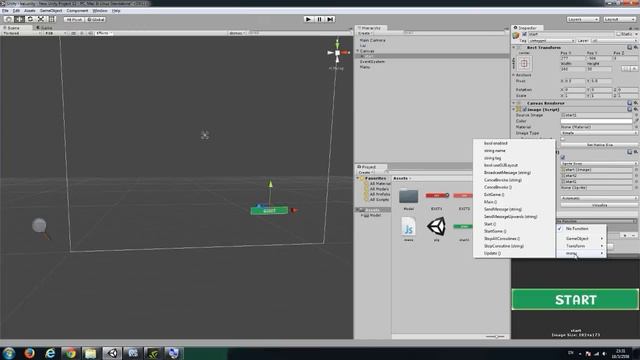Click the scene orientation gizmo
The height and width of the screenshot is (360, 640).
click(338, 53)
